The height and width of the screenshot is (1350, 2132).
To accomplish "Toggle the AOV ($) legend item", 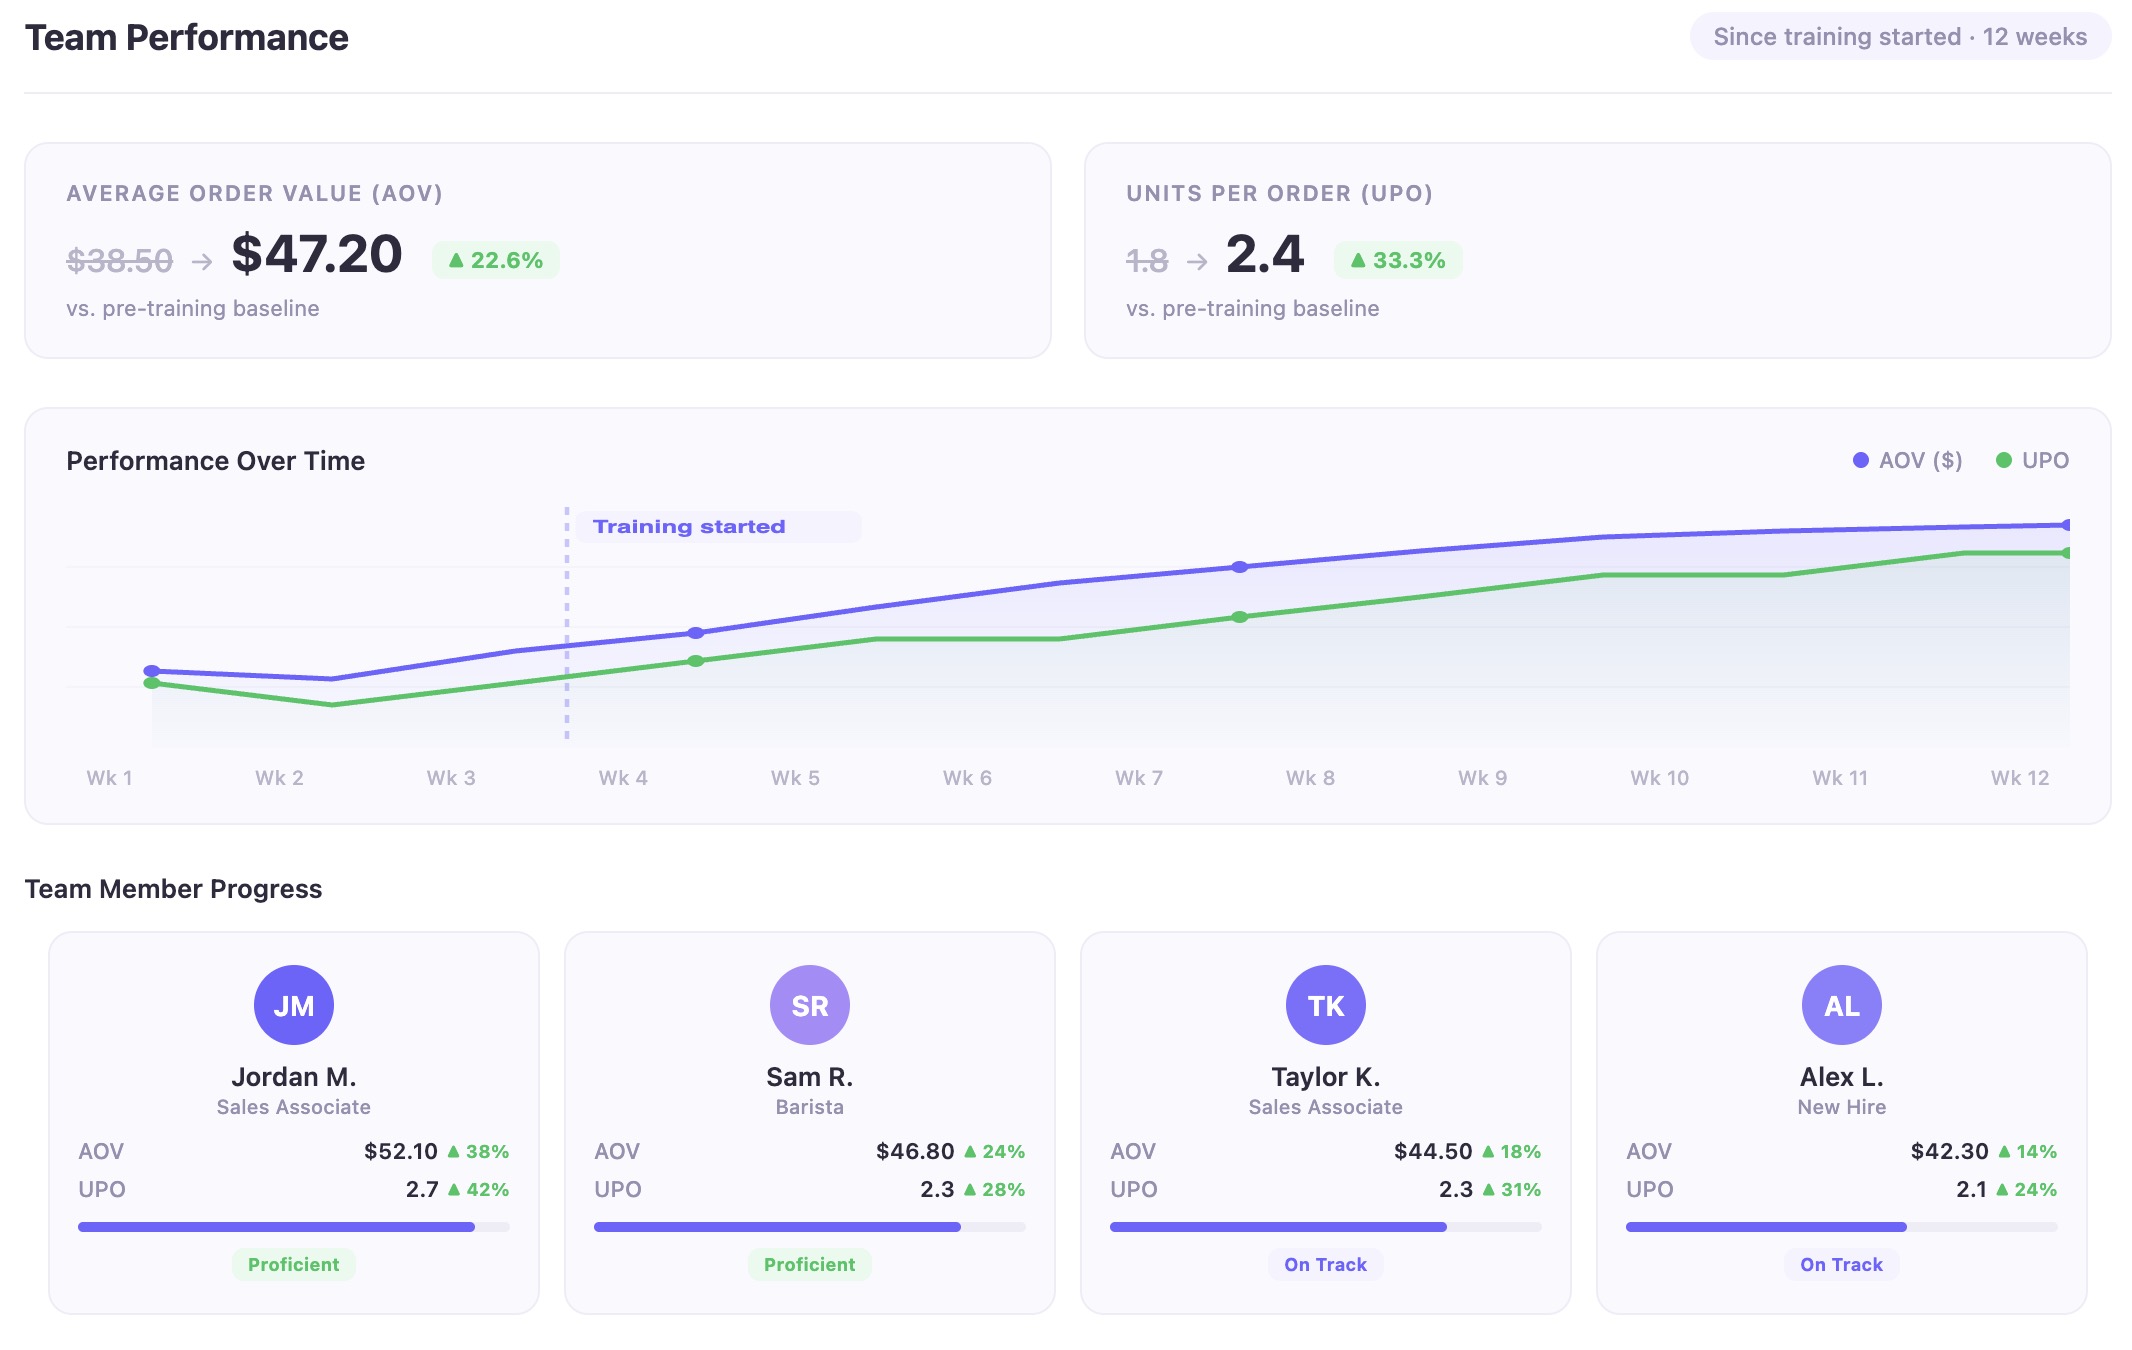I will [x=1906, y=460].
